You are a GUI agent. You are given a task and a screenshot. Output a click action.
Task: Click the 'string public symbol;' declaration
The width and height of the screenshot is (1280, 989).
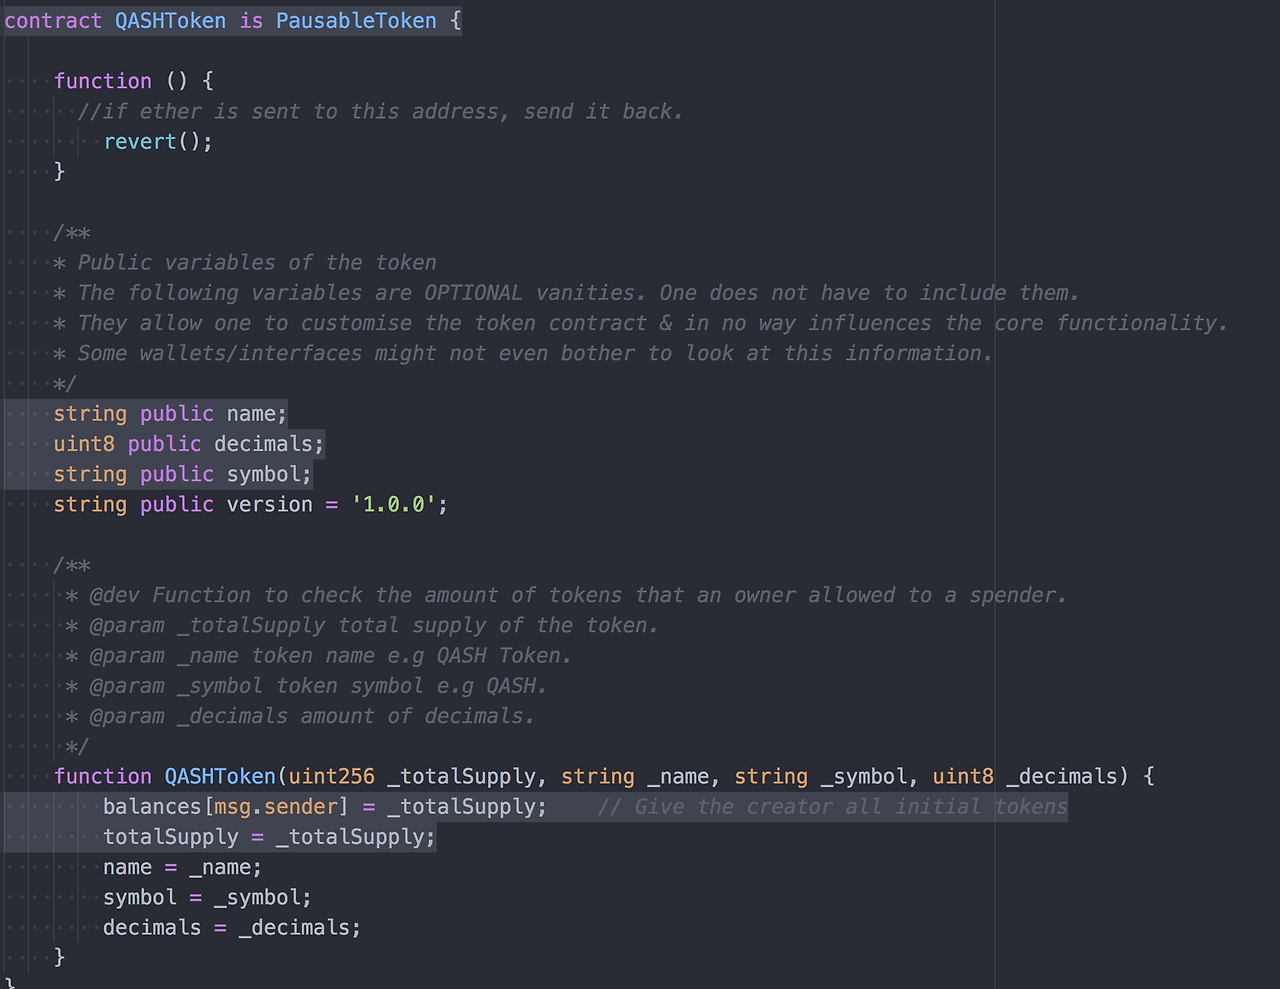[x=183, y=474]
